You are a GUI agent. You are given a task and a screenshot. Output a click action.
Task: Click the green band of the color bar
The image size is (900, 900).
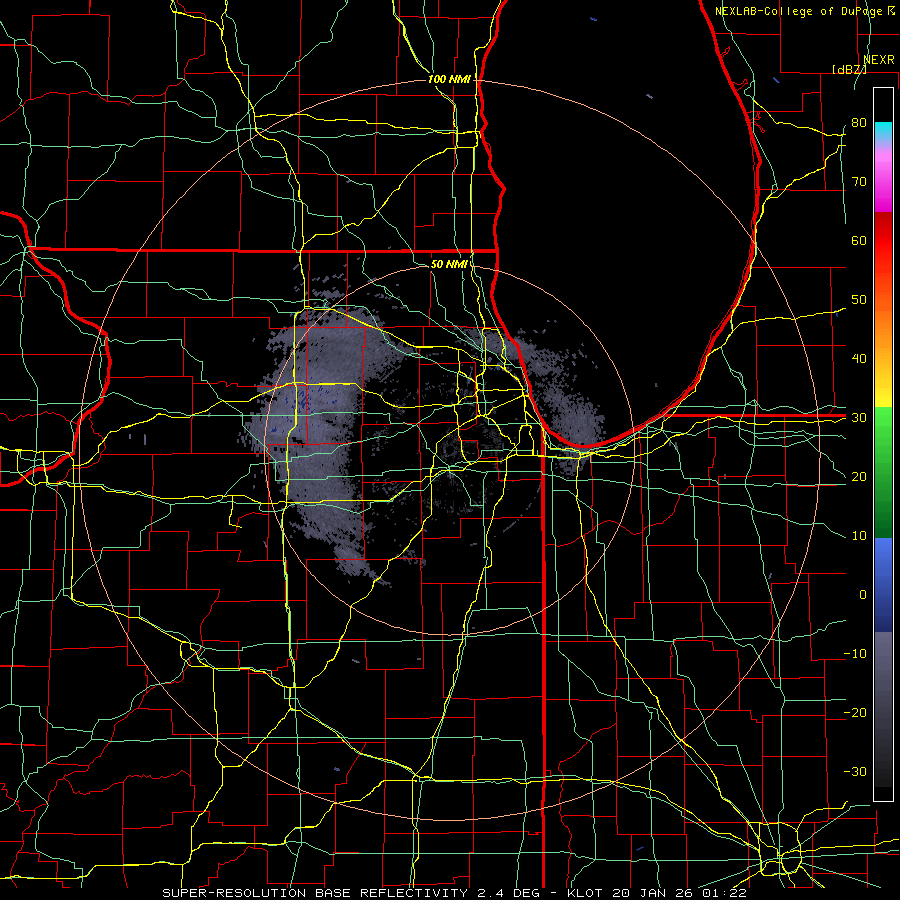(883, 472)
